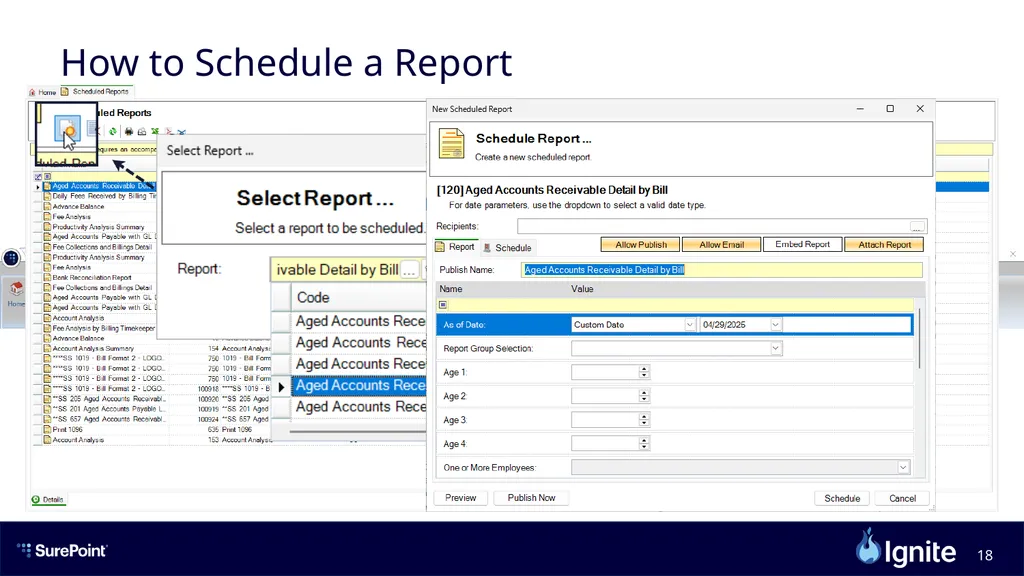Click the report icon beside Bank Reconciliation Report
Viewport: 1024px width, 576px height.
click(47, 278)
